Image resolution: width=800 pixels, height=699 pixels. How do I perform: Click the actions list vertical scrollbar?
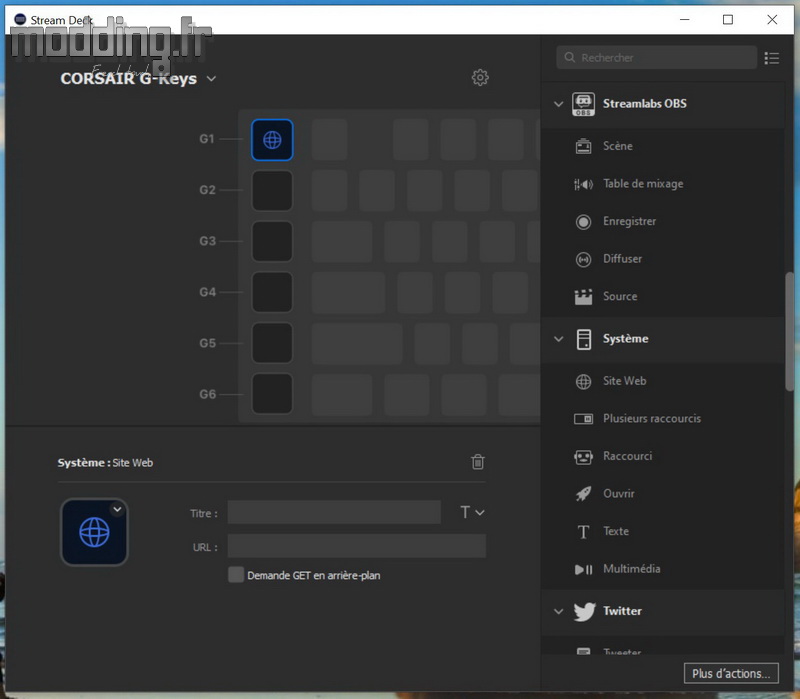coord(789,332)
